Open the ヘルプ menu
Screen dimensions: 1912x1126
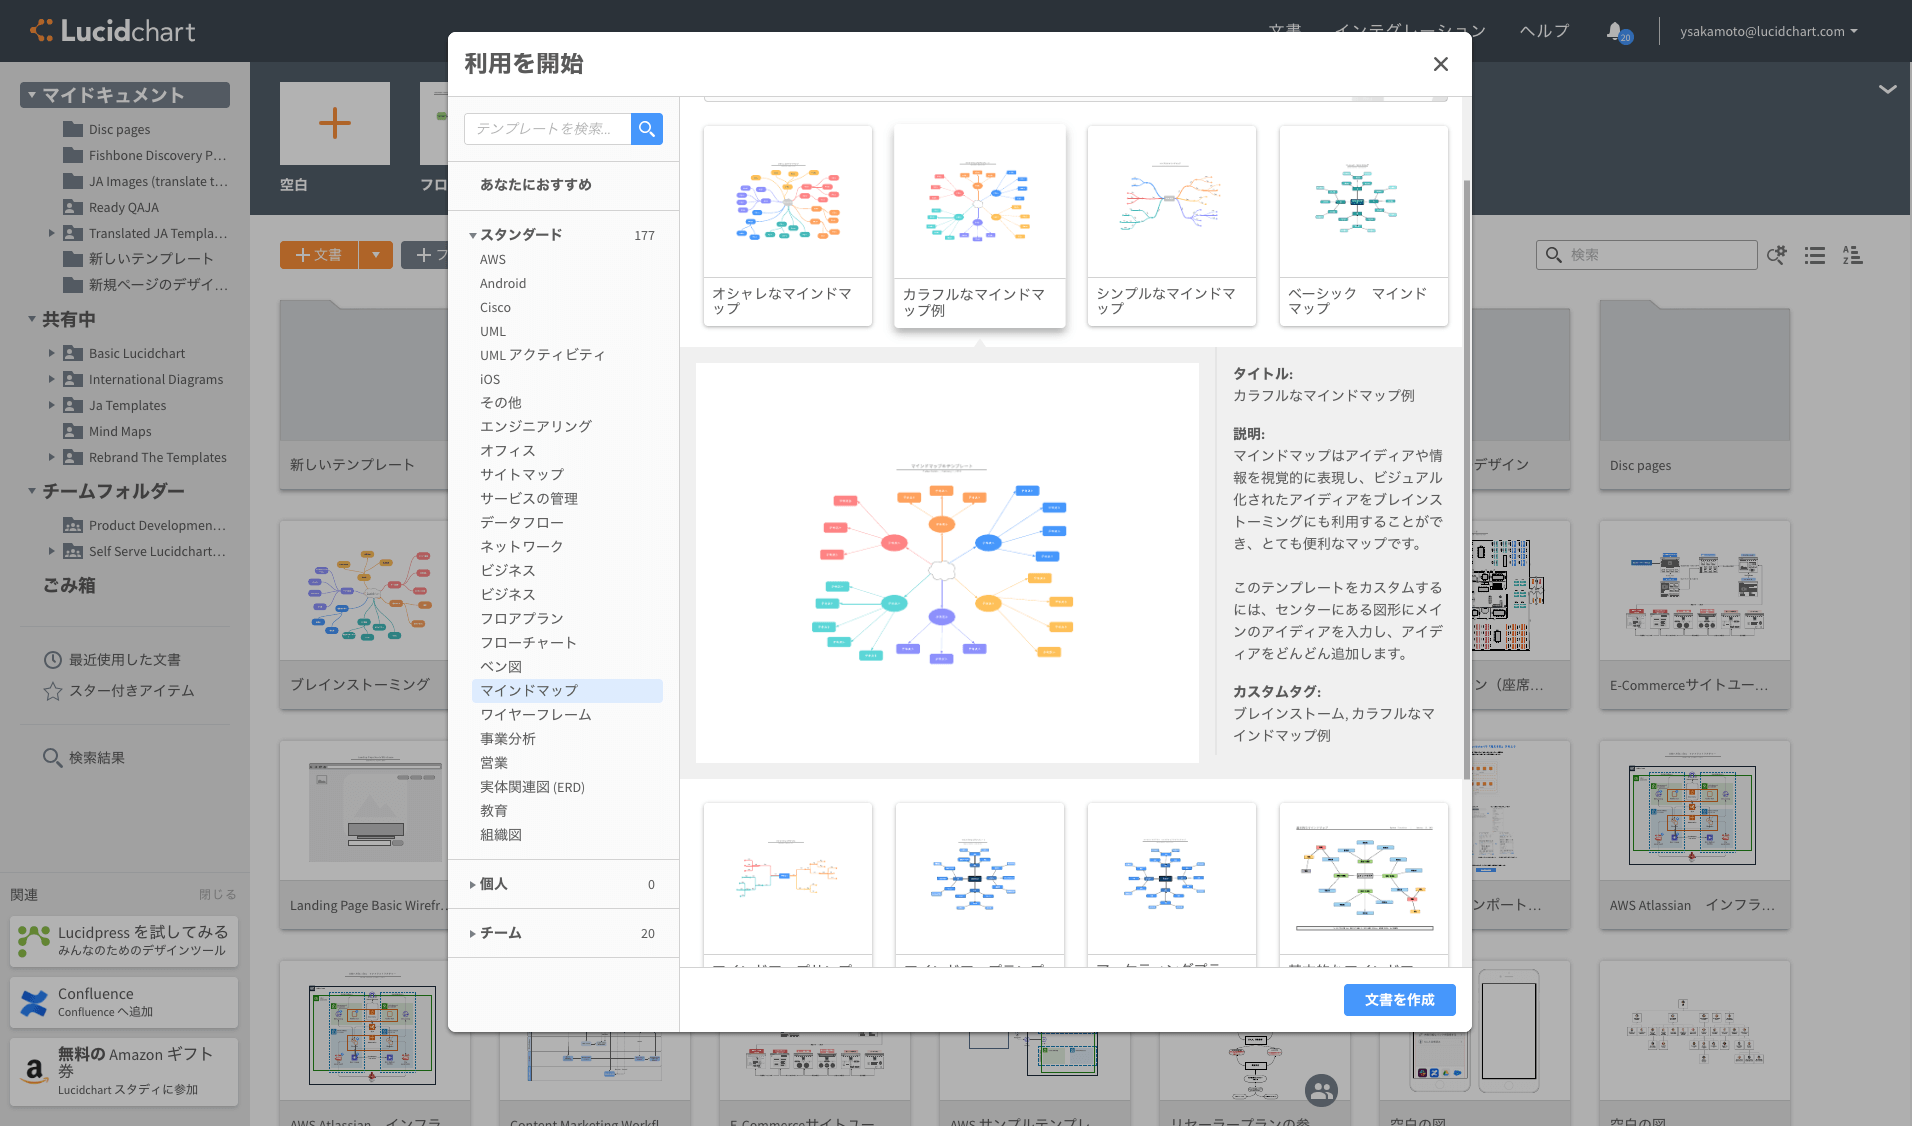1542,30
